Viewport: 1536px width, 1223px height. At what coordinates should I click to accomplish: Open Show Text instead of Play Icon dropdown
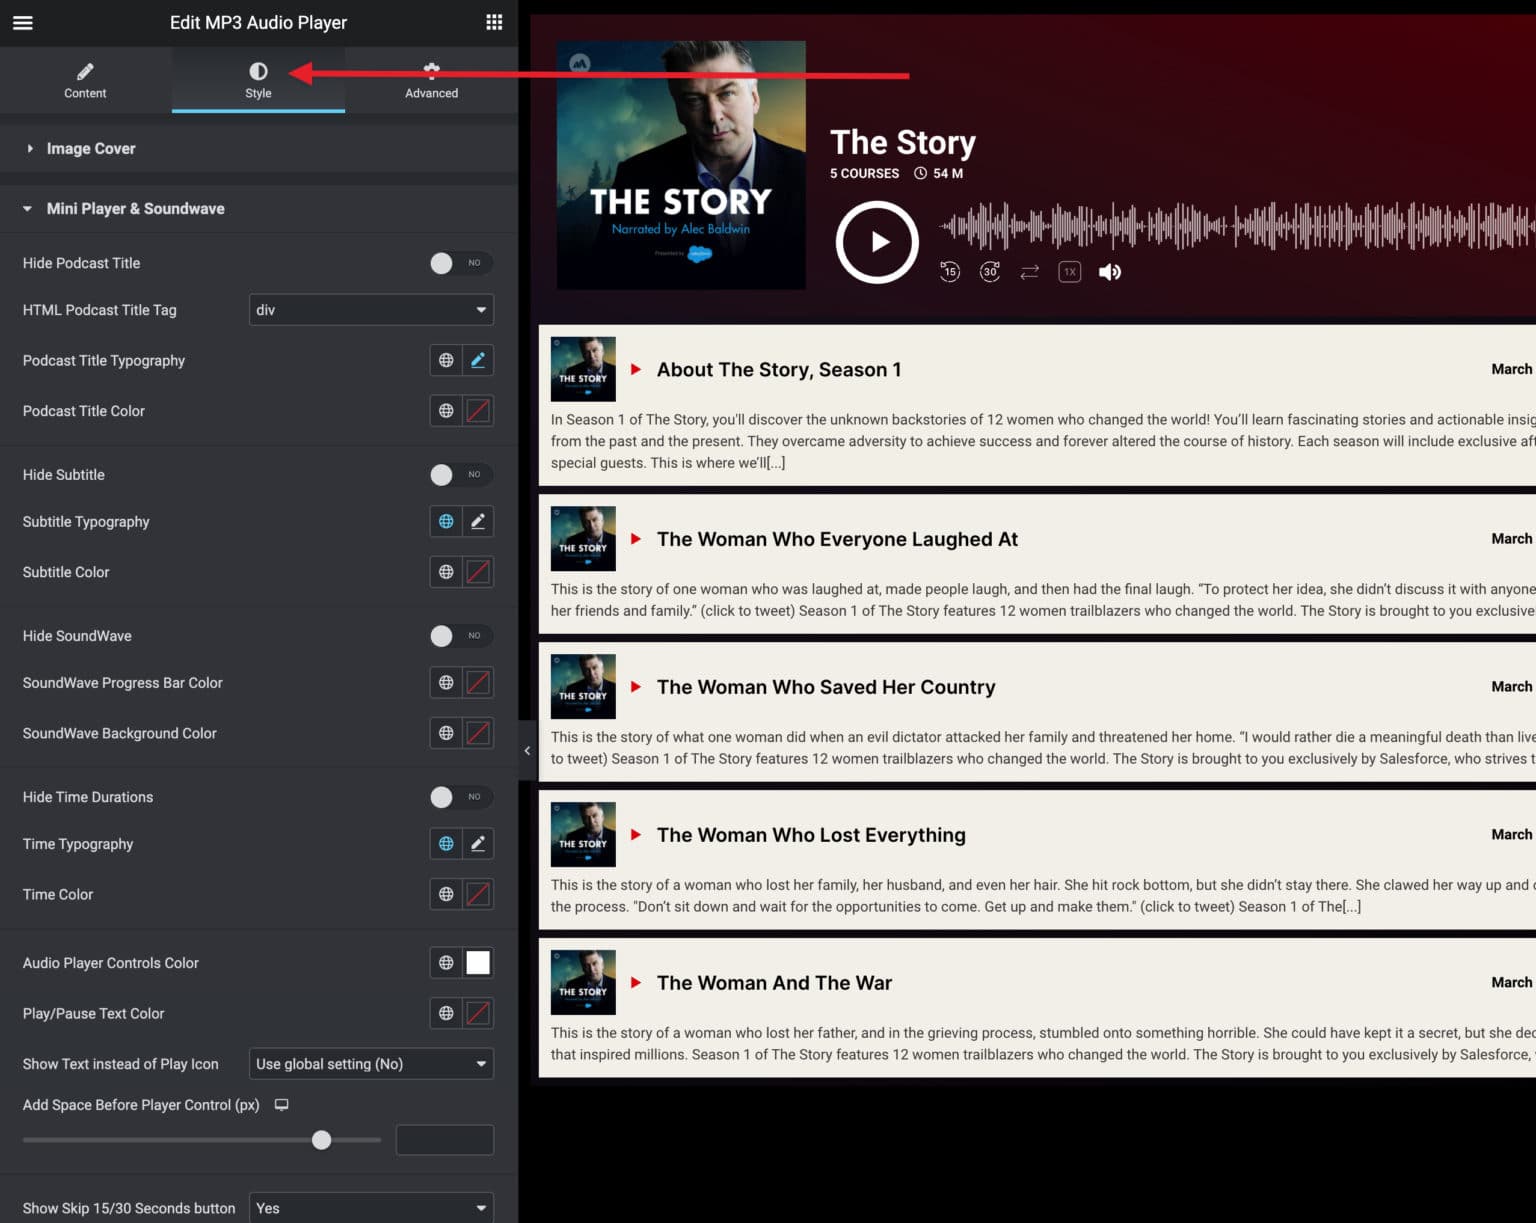tap(371, 1064)
